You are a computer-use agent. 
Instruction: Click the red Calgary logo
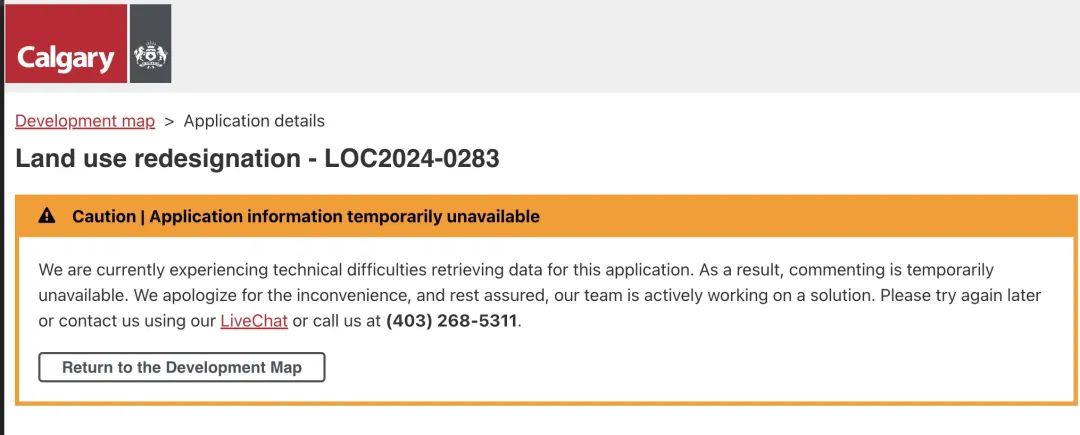click(66, 43)
